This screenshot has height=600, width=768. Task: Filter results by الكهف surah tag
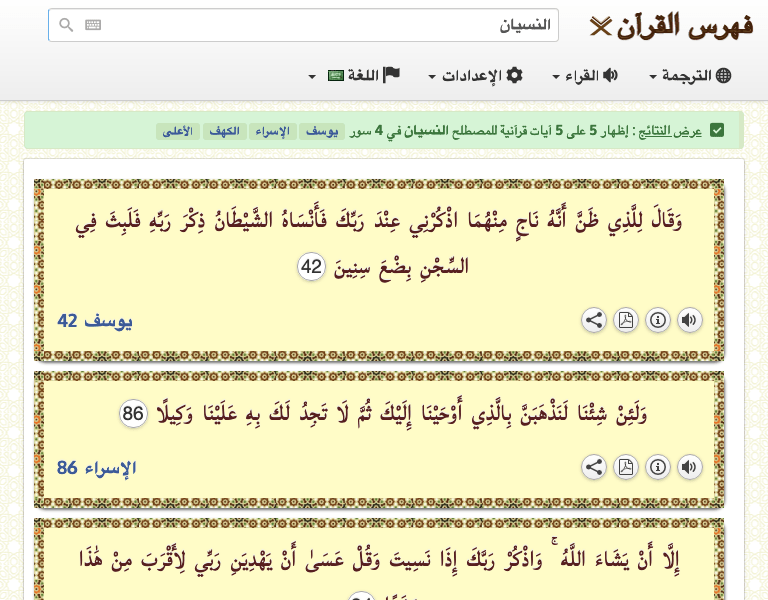coord(225,132)
